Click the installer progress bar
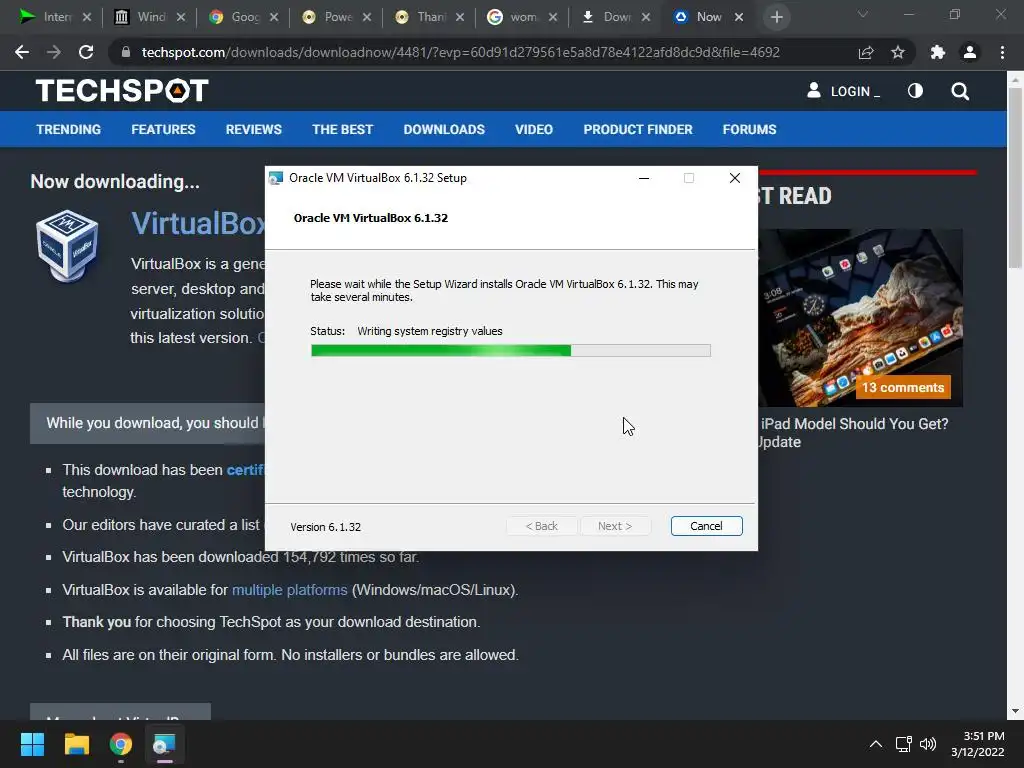Image resolution: width=1024 pixels, height=768 pixels. coord(511,351)
